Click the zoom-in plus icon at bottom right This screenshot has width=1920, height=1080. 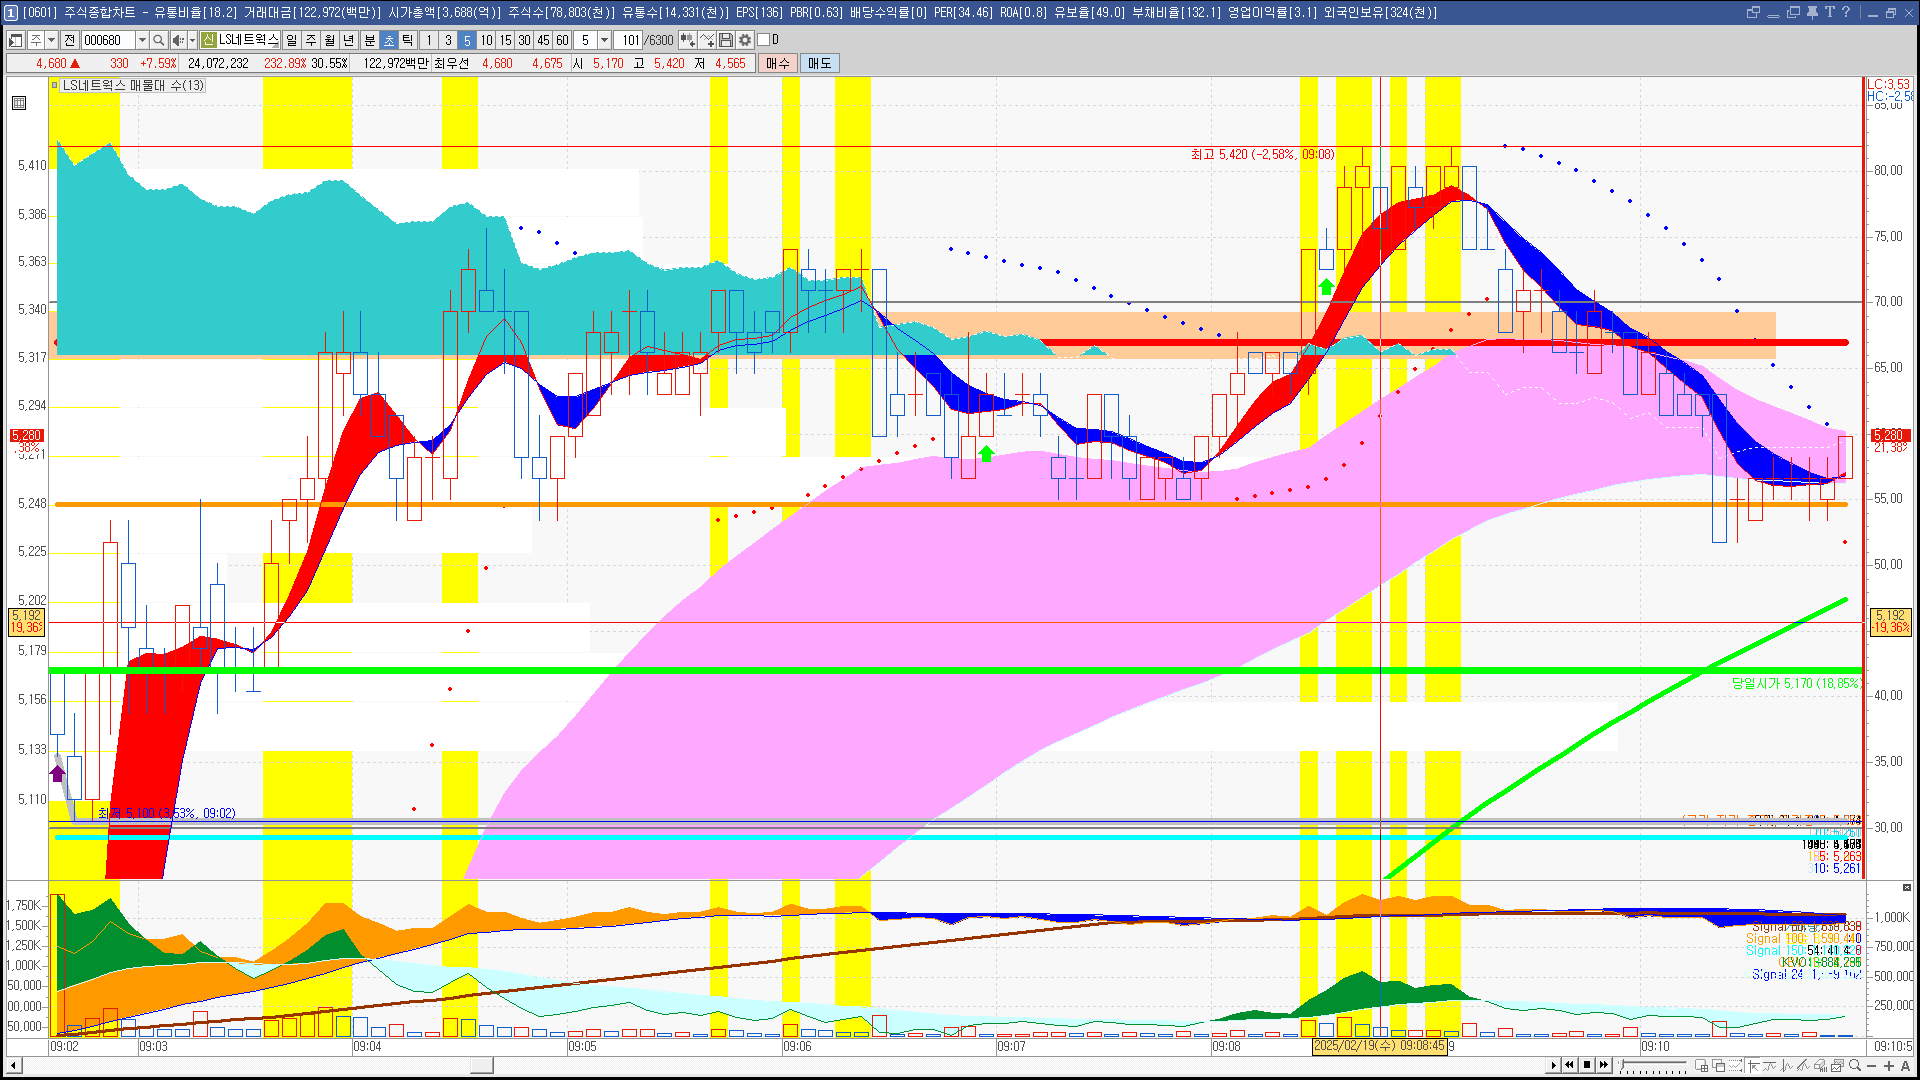pyautogui.click(x=1889, y=1066)
